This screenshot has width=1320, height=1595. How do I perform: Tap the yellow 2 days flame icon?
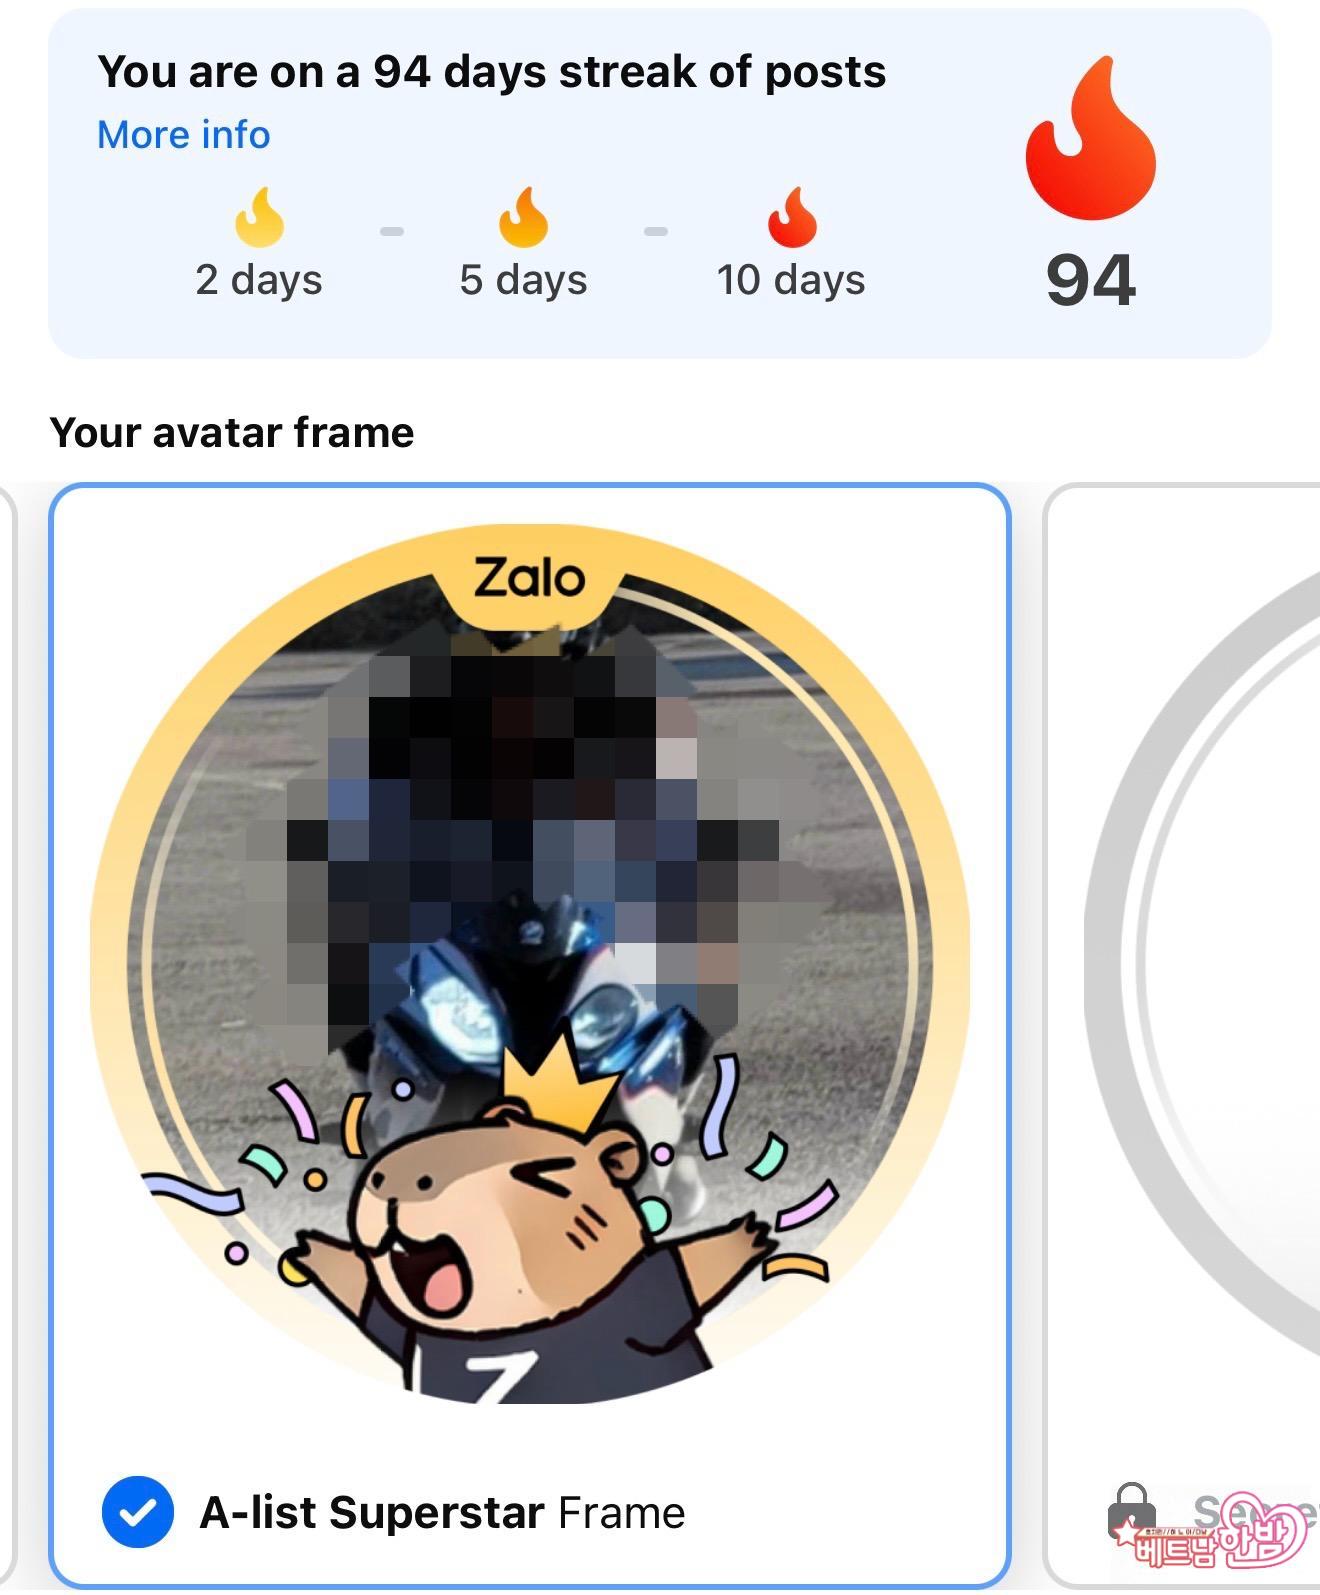point(259,216)
